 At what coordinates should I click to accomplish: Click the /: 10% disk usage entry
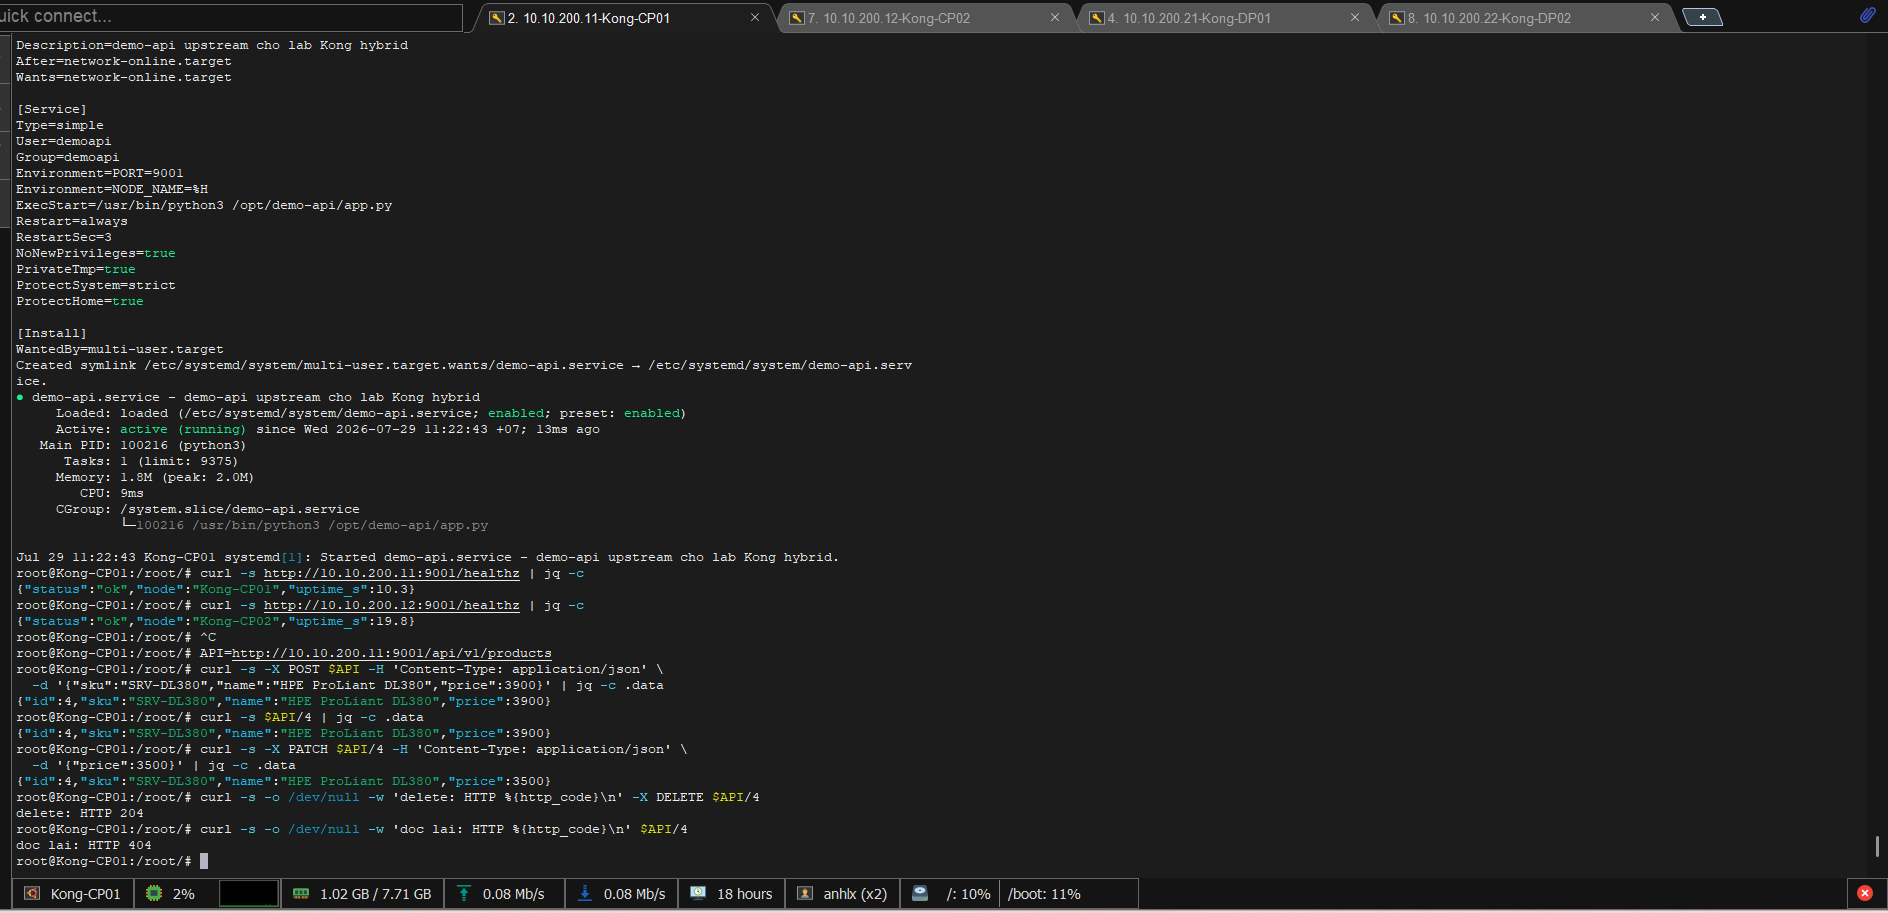[969, 894]
